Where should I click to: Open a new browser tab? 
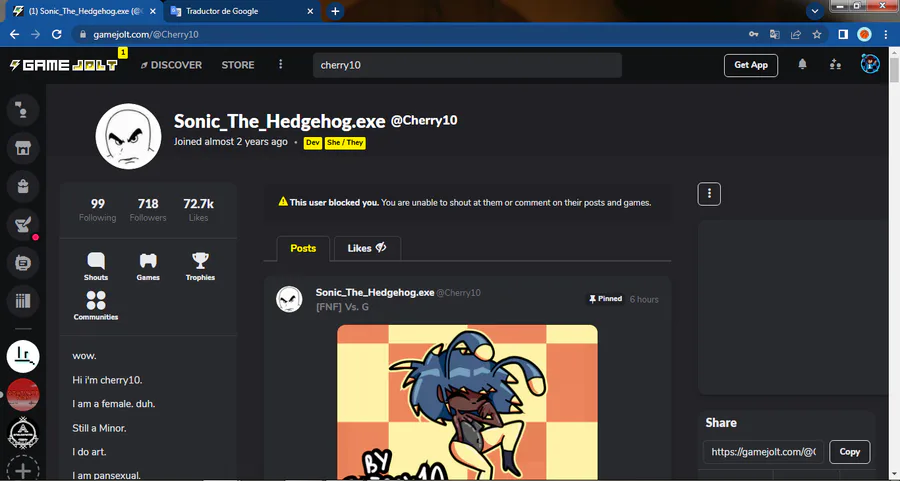335,11
